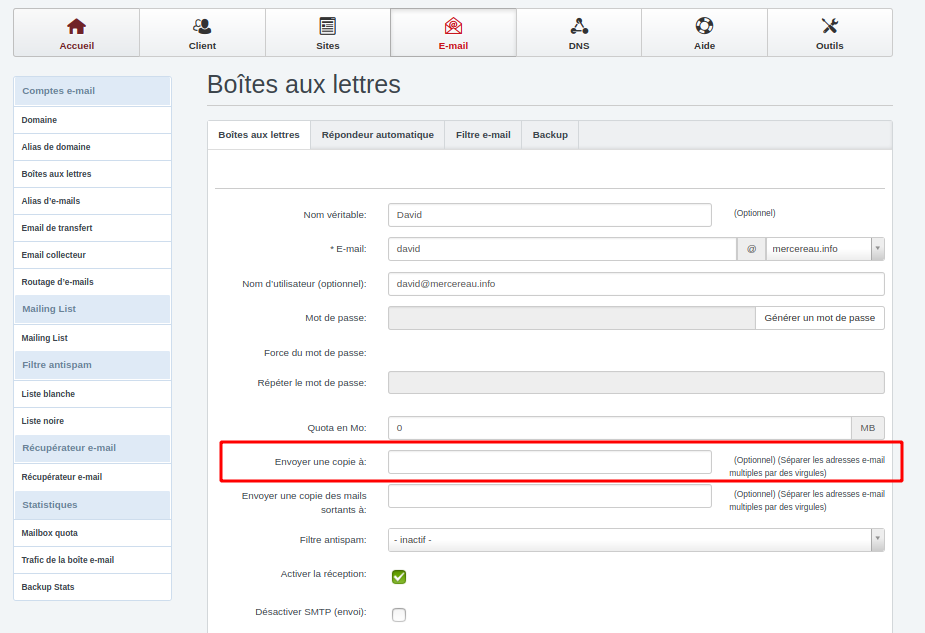Enable the Désactiver SMTP (envoi) checkbox
The height and width of the screenshot is (633, 925).
(x=399, y=614)
